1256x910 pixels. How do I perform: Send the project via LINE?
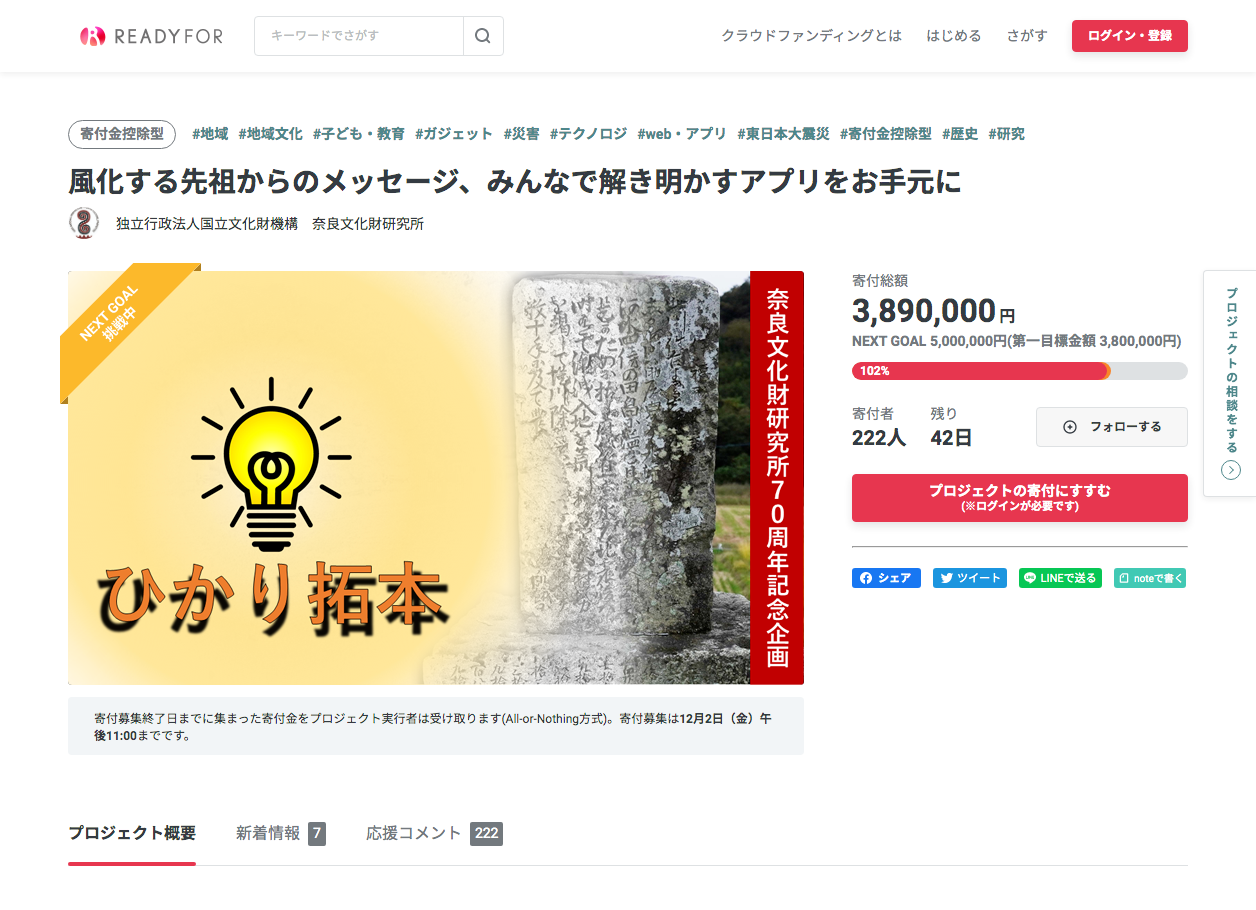[x=1060, y=578]
